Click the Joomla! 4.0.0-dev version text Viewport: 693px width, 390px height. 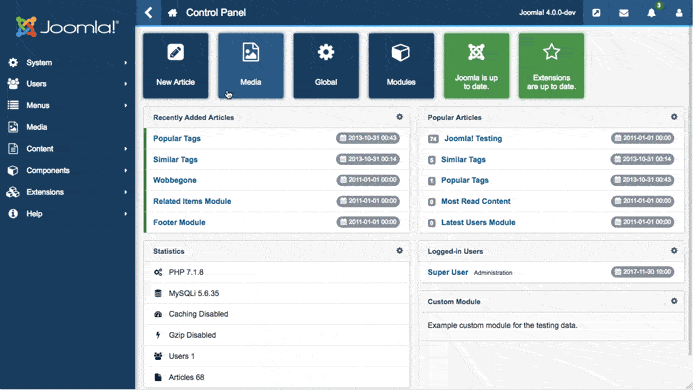tap(547, 13)
